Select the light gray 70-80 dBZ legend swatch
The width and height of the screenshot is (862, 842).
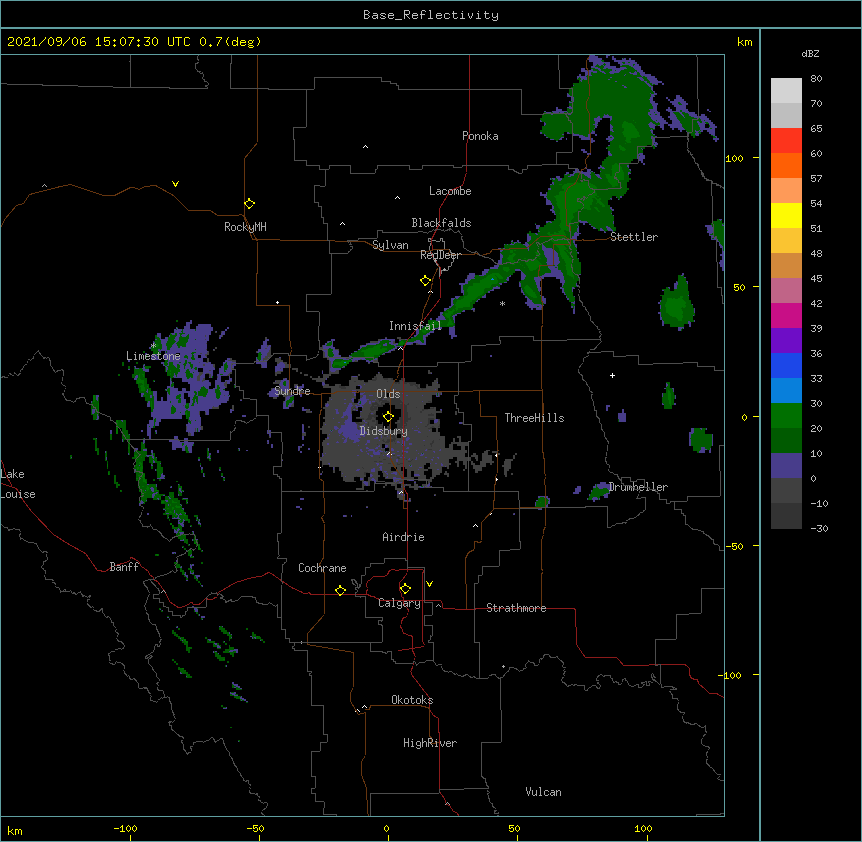(786, 91)
